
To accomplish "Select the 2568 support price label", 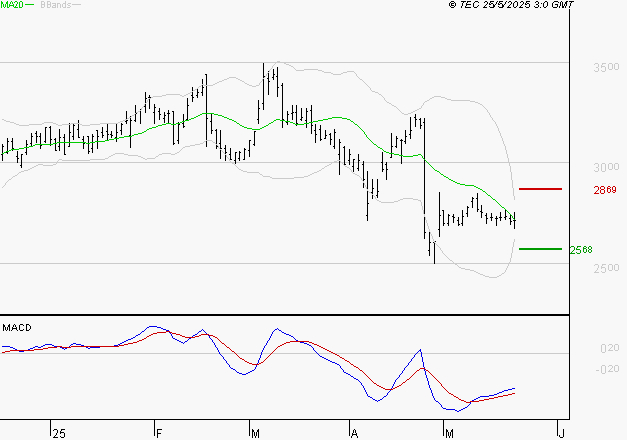I will point(580,250).
